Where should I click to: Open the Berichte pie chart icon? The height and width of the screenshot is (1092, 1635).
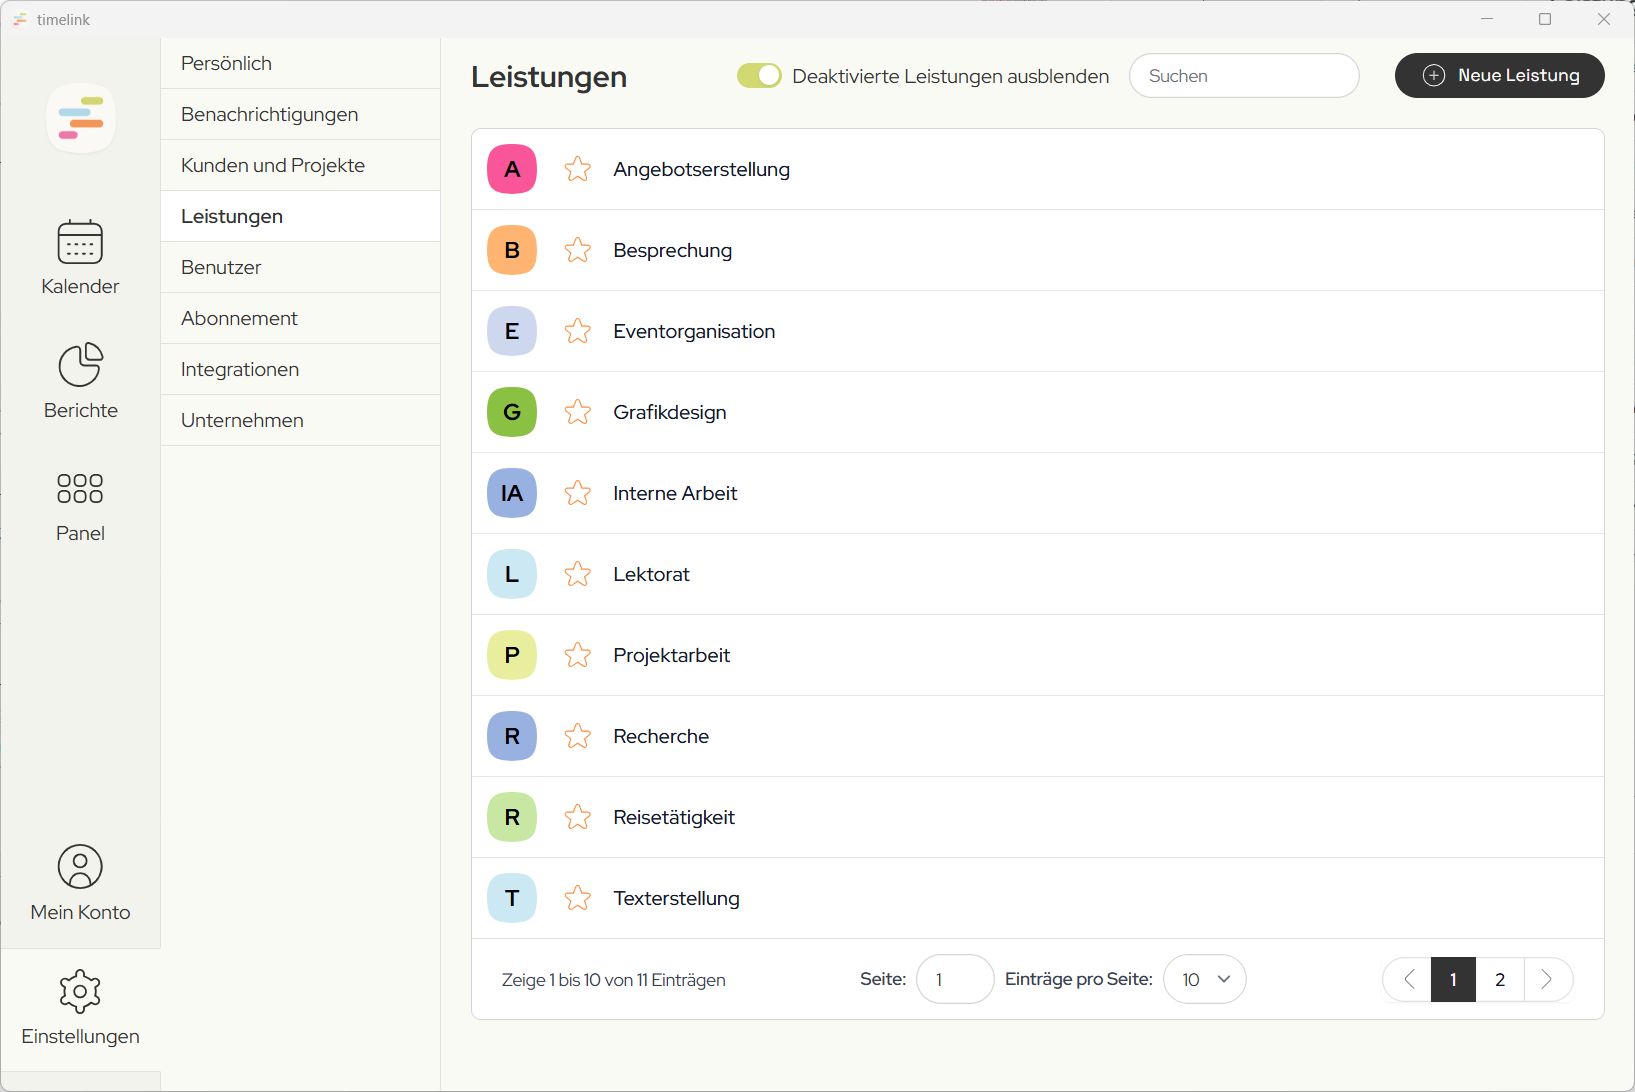pyautogui.click(x=80, y=364)
